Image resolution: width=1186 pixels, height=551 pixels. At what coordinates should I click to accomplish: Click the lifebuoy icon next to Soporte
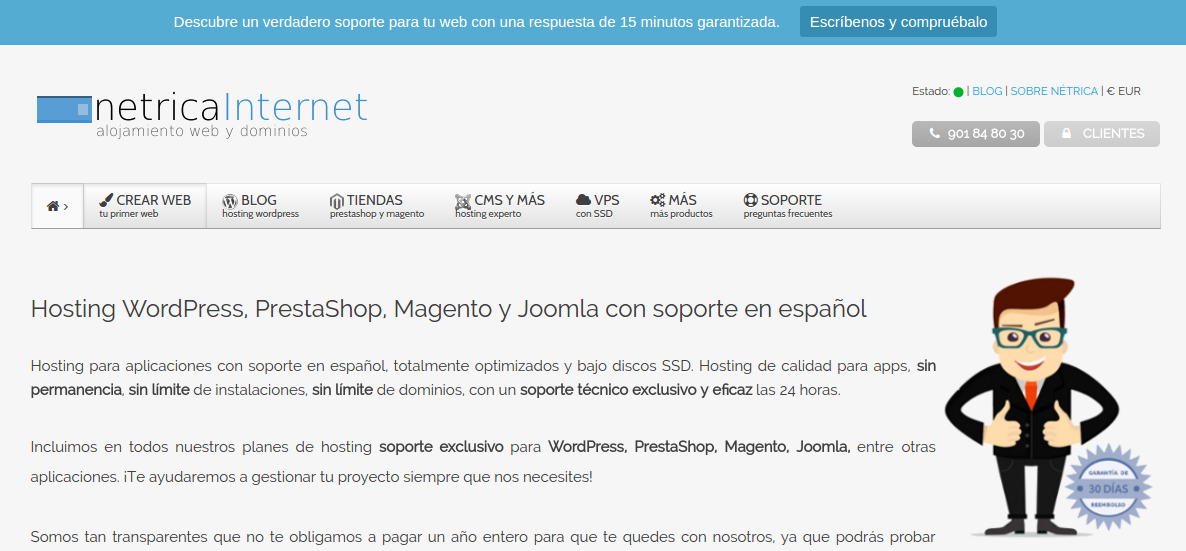tap(750, 200)
